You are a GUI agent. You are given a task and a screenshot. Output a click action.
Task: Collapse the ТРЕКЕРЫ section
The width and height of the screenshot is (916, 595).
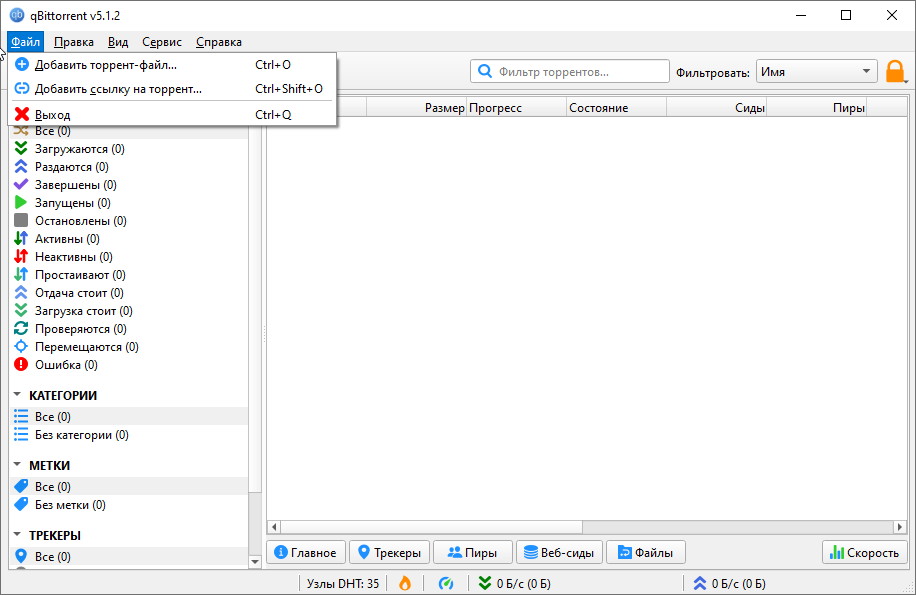click(x=17, y=535)
